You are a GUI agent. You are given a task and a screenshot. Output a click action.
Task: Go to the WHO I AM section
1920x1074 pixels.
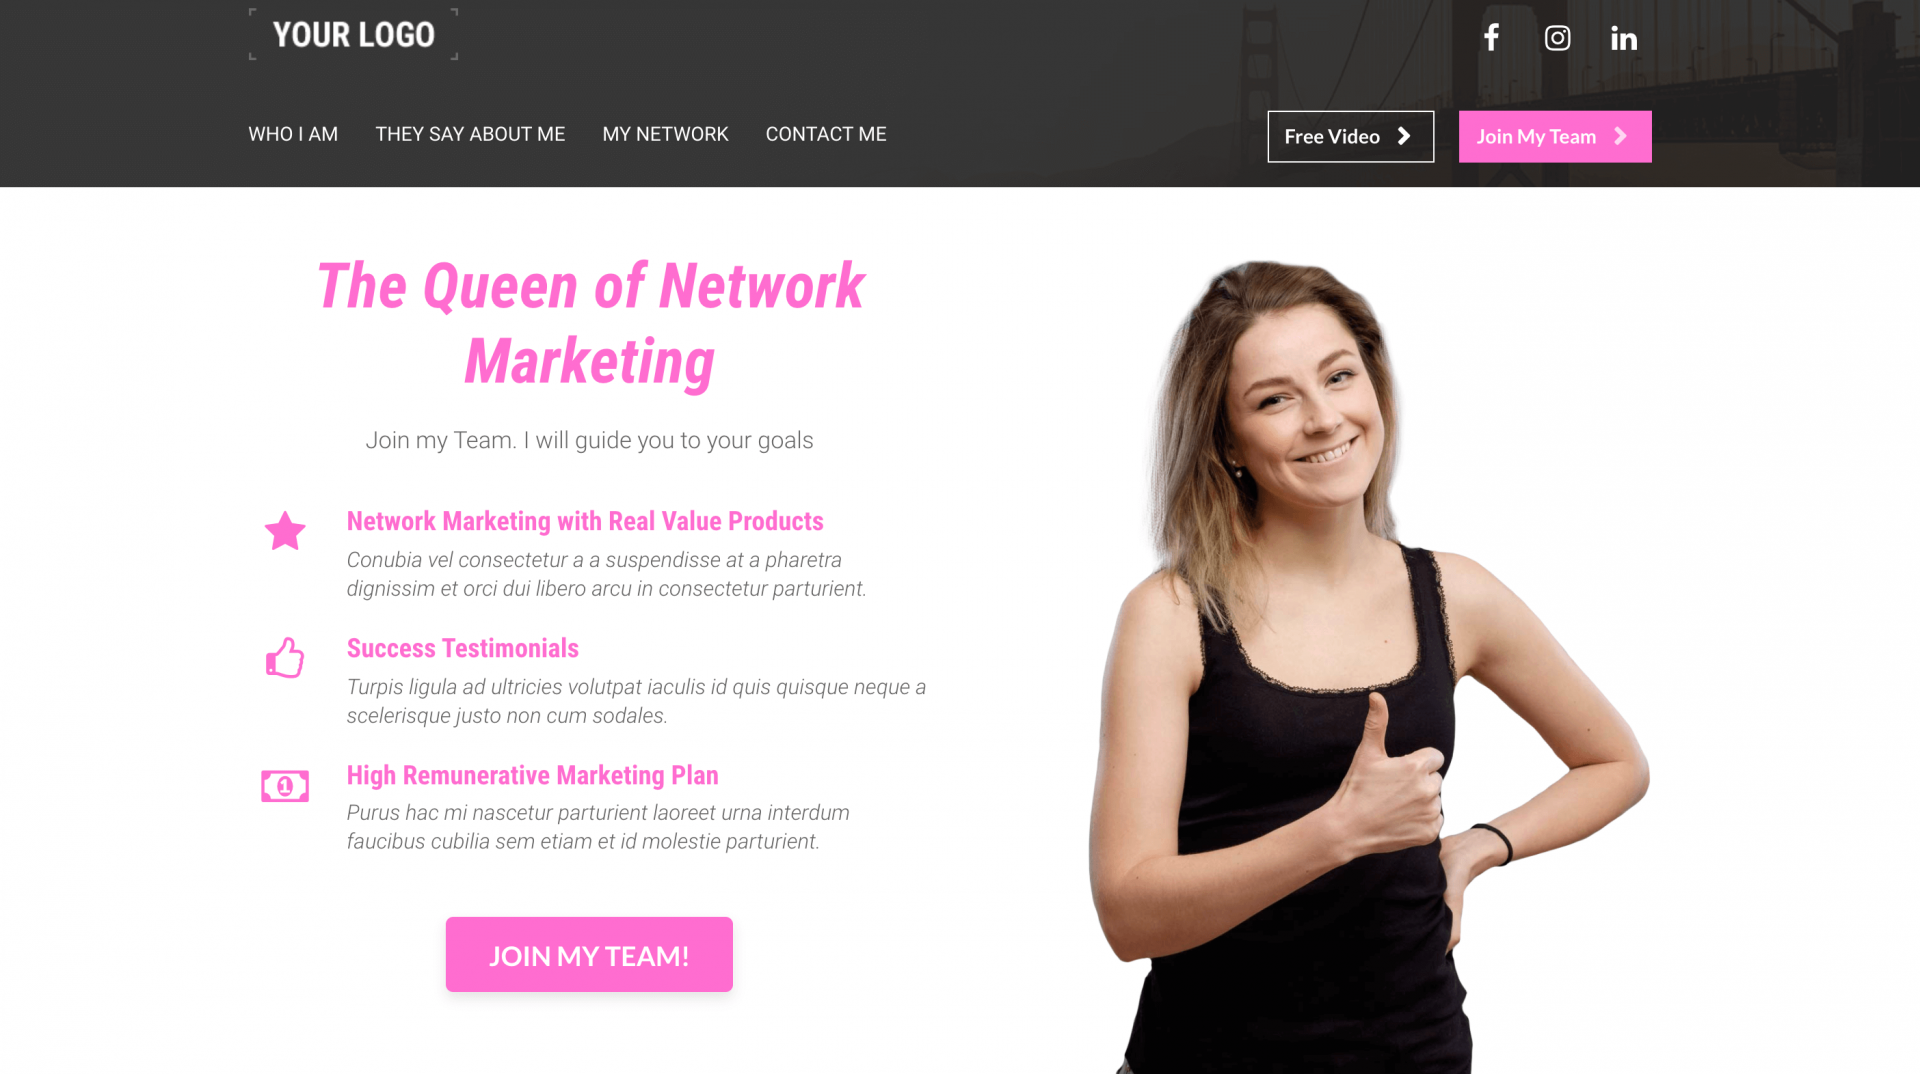pyautogui.click(x=293, y=134)
